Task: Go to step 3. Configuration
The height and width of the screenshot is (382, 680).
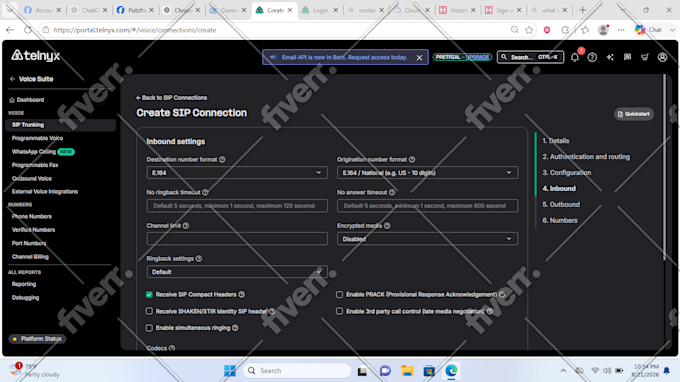Action: click(x=566, y=173)
